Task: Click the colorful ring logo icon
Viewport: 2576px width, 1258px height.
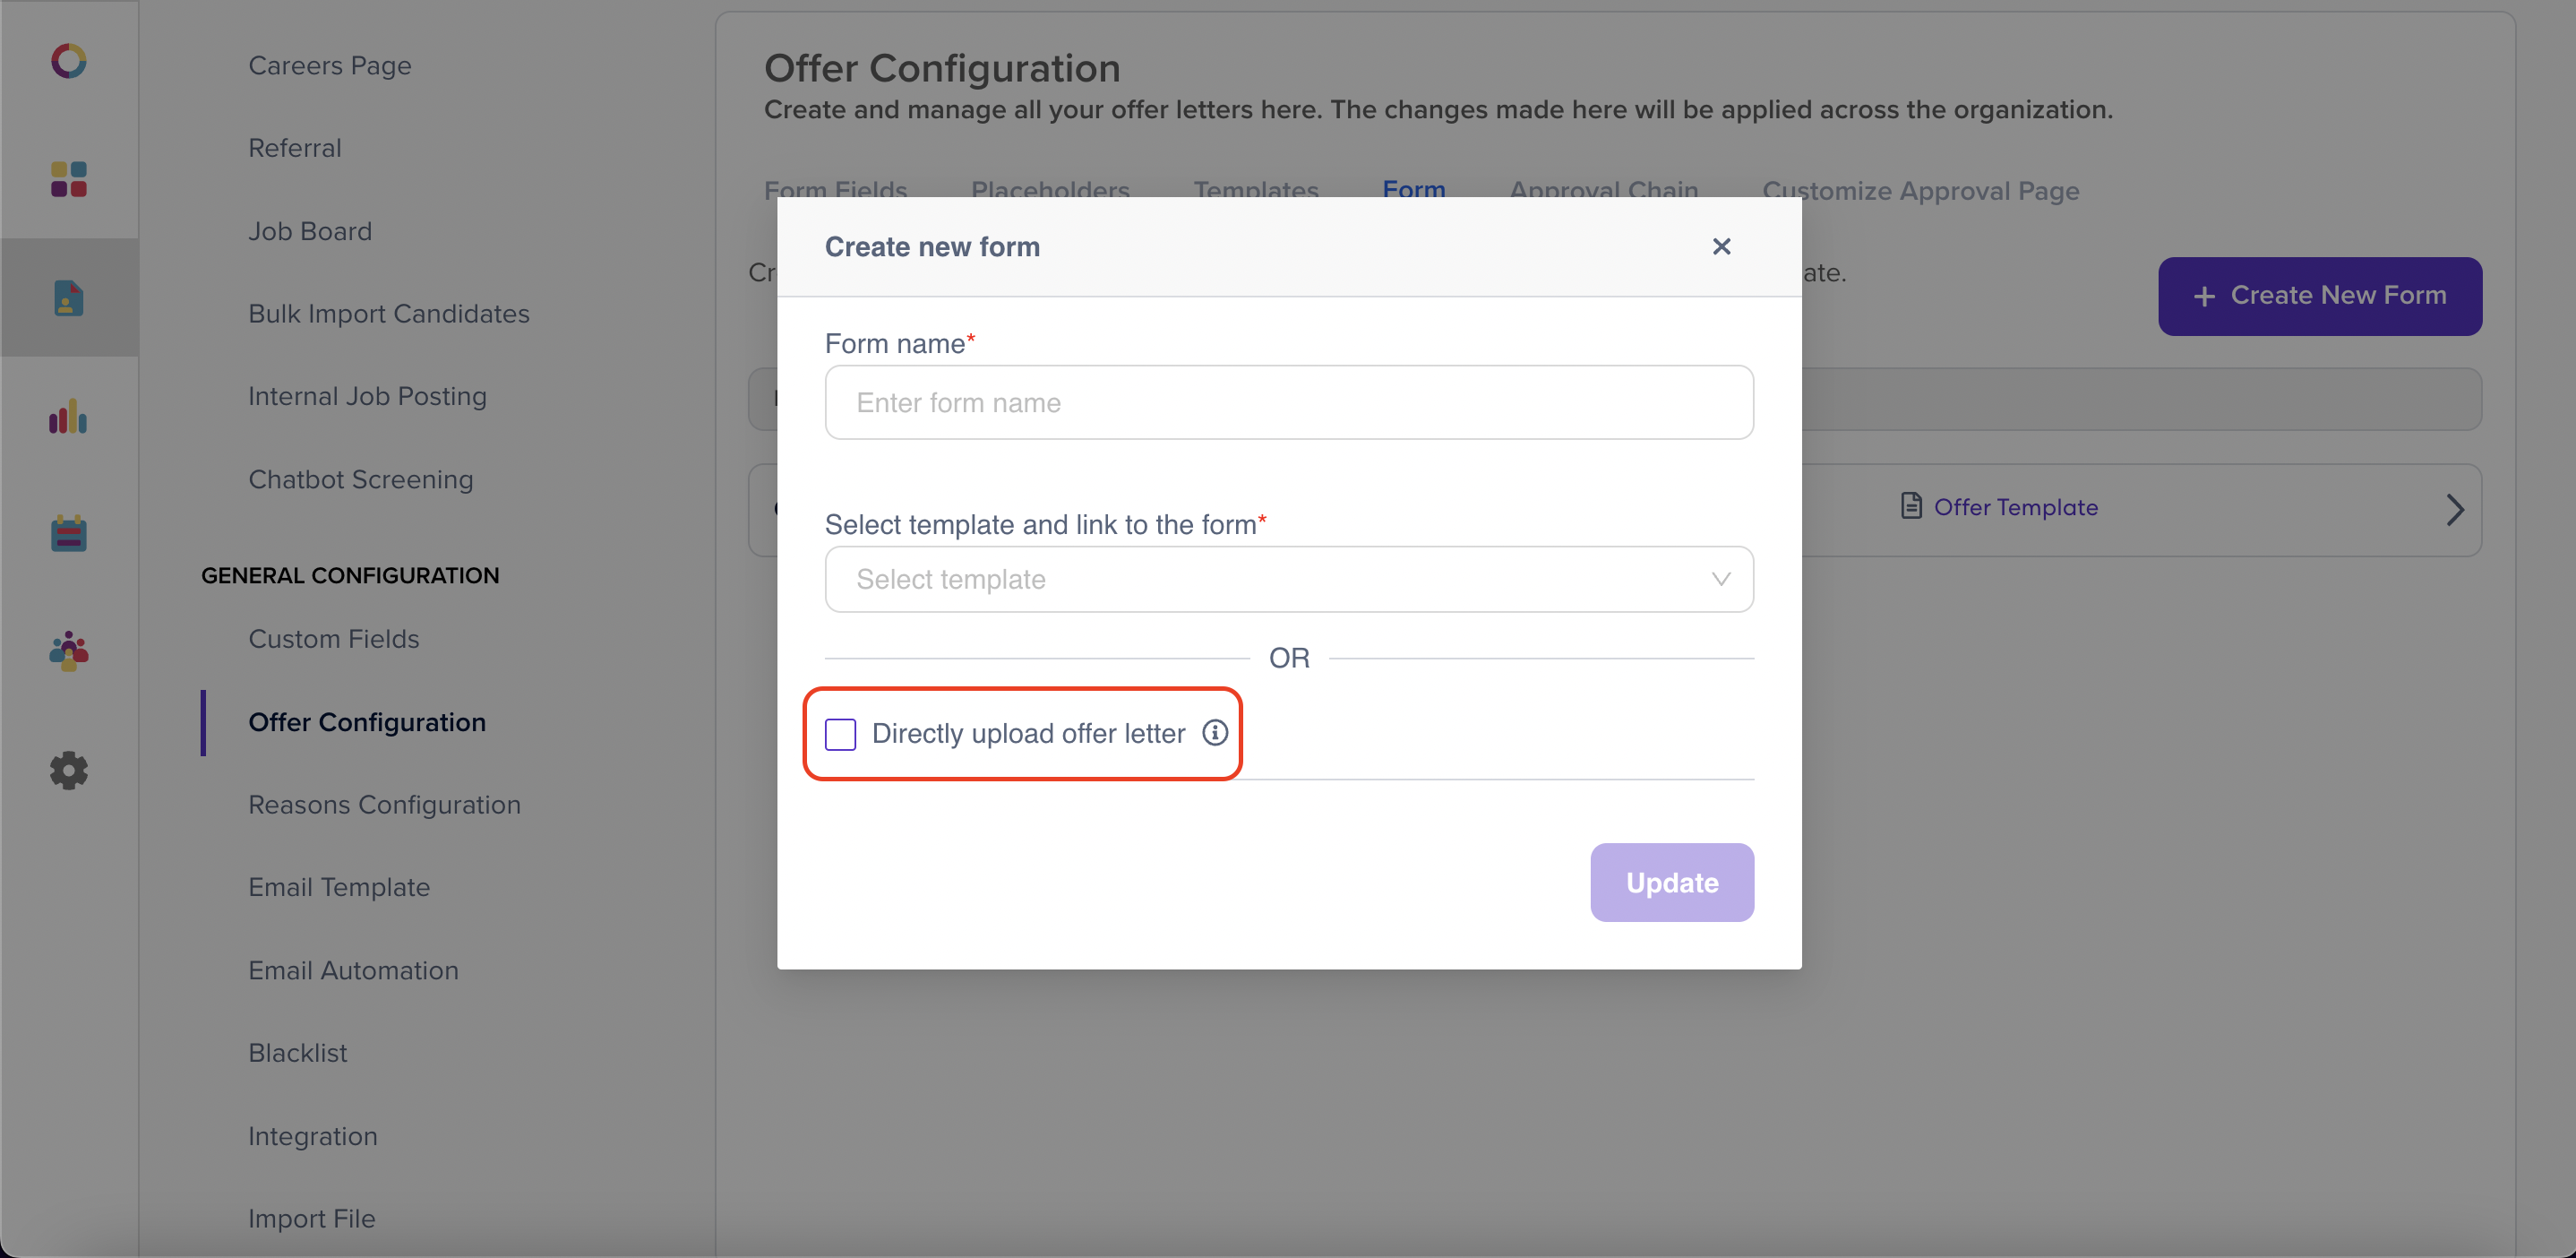Action: (69, 61)
